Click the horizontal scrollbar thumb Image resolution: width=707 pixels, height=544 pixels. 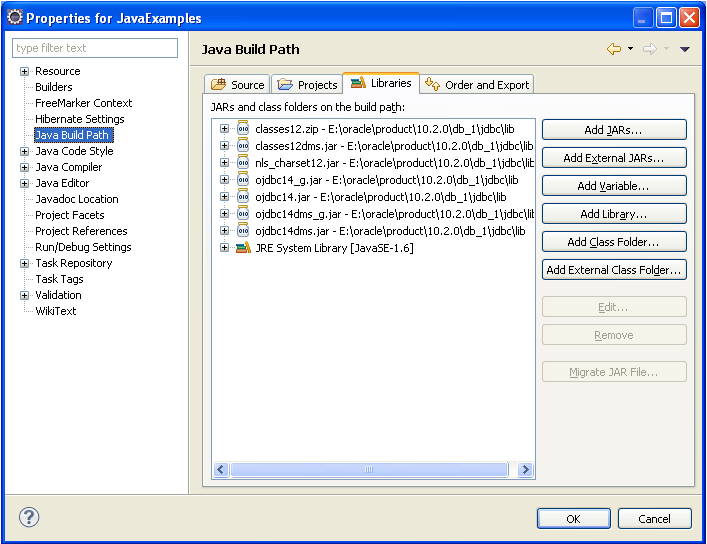coord(369,470)
